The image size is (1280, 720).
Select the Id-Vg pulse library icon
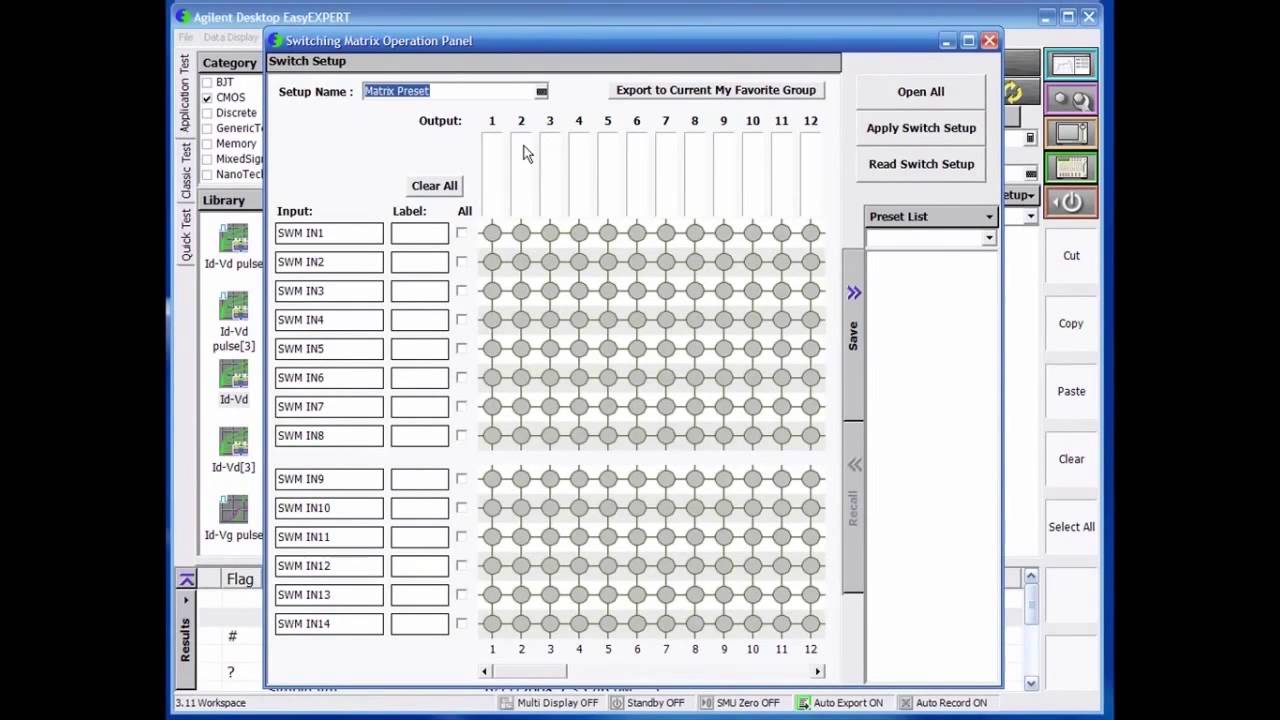[233, 510]
